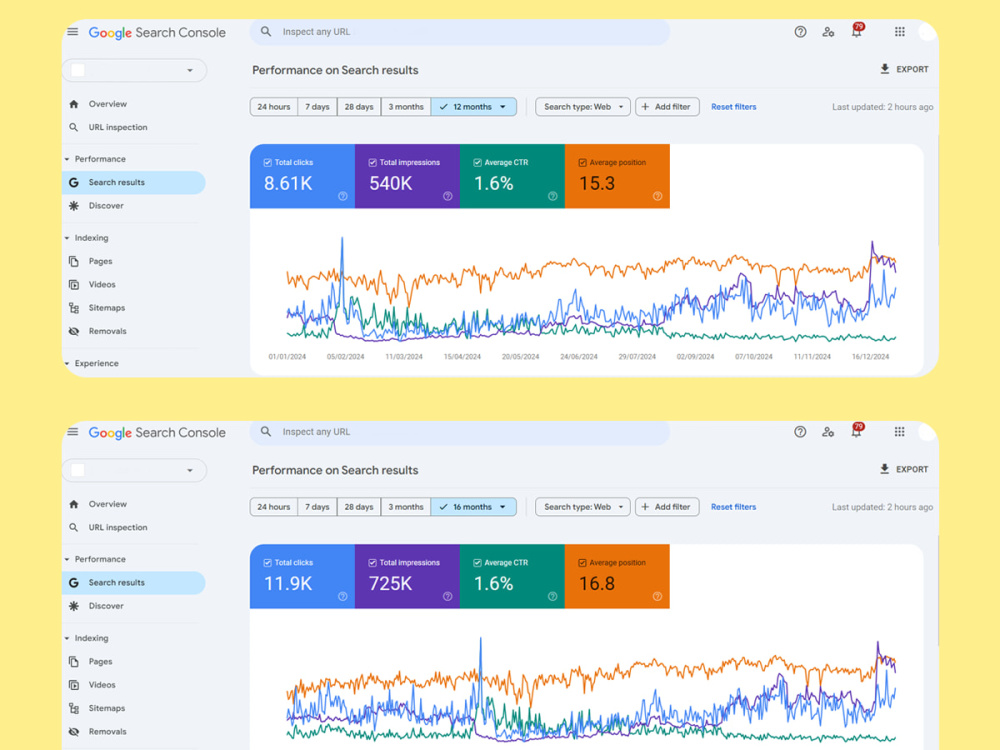Open Search type: Web dropdown in bottom panel
Viewport: 1000px width, 750px height.
click(583, 507)
